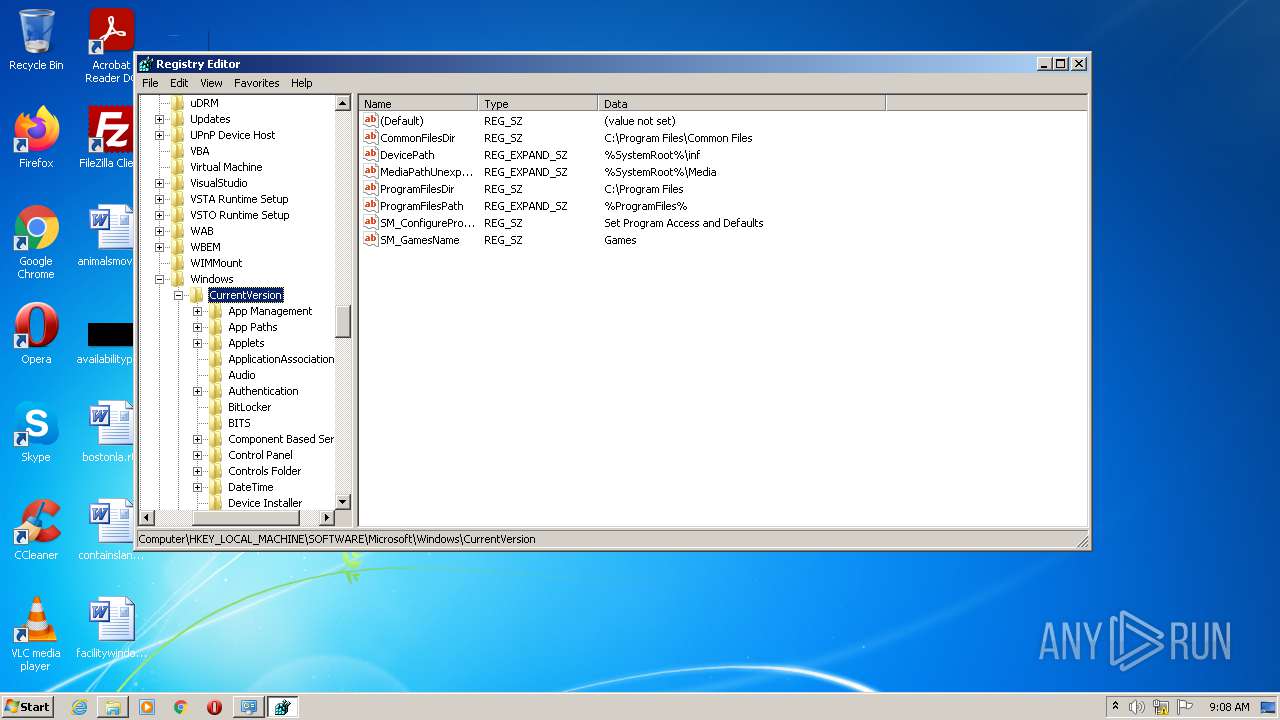The height and width of the screenshot is (720, 1280).
Task: Open the View menu
Action: (211, 83)
